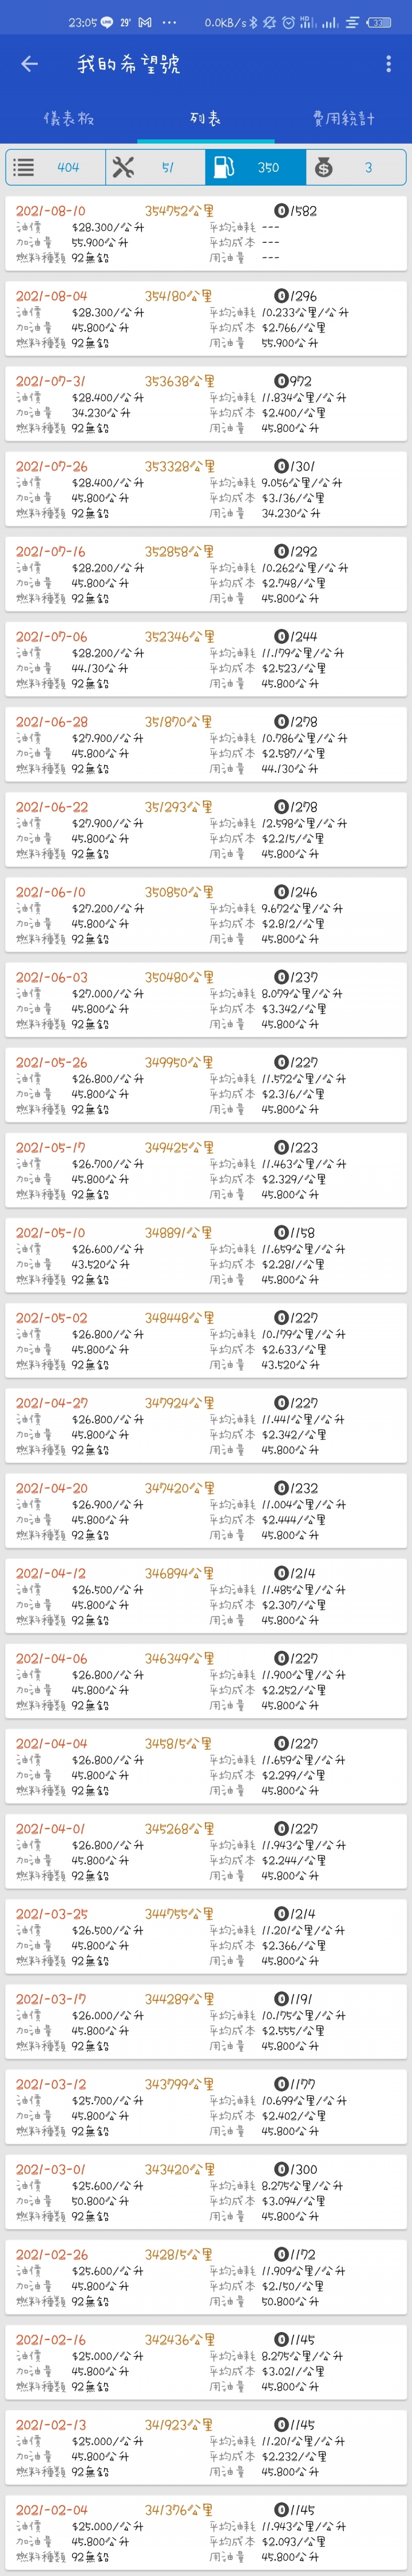Select the money bag filter showing 3
Screen dimensions: 412x2576
pyautogui.click(x=356, y=167)
